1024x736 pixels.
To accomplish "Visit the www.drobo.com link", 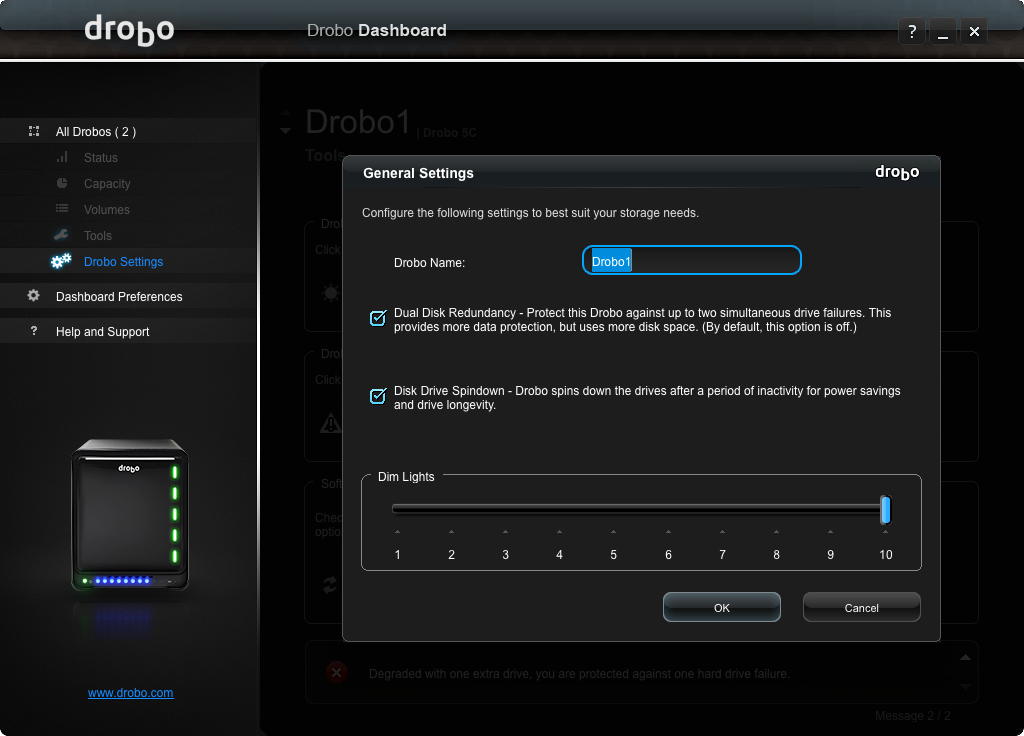I will [x=130, y=693].
